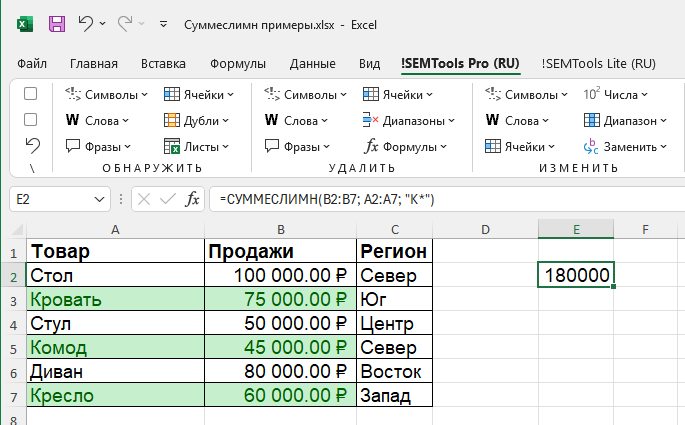
Task: Click the Select All corner triangle
Action: [17, 229]
